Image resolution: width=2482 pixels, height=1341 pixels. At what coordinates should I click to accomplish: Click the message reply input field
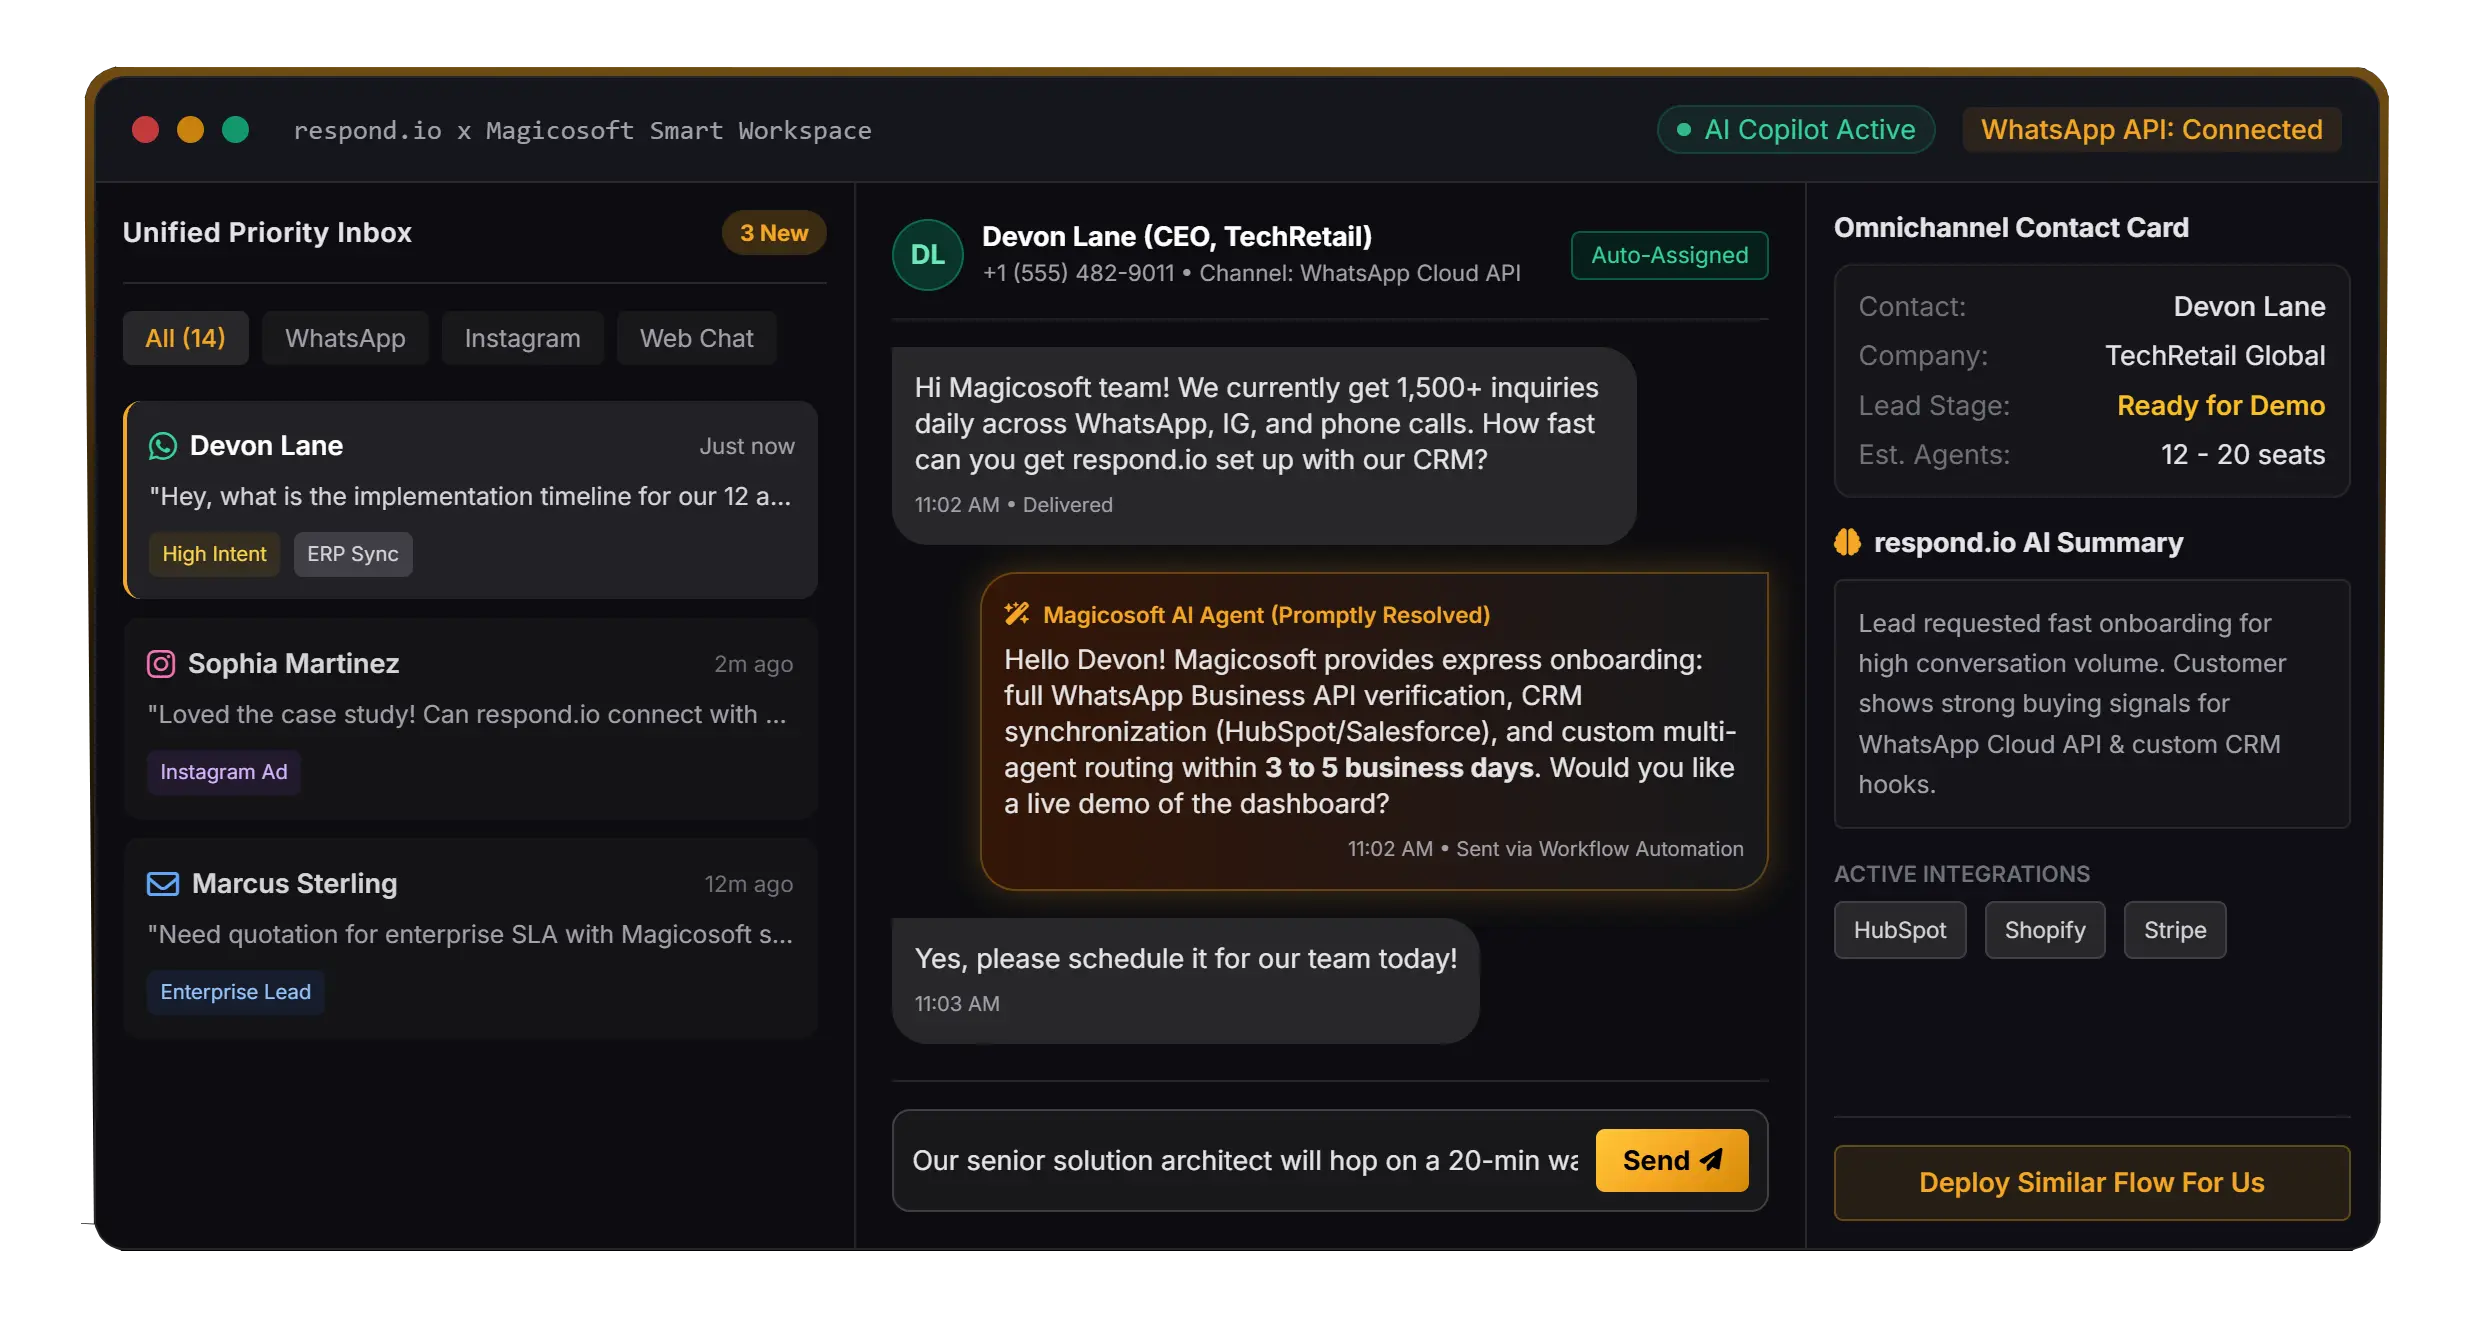tap(1244, 1160)
